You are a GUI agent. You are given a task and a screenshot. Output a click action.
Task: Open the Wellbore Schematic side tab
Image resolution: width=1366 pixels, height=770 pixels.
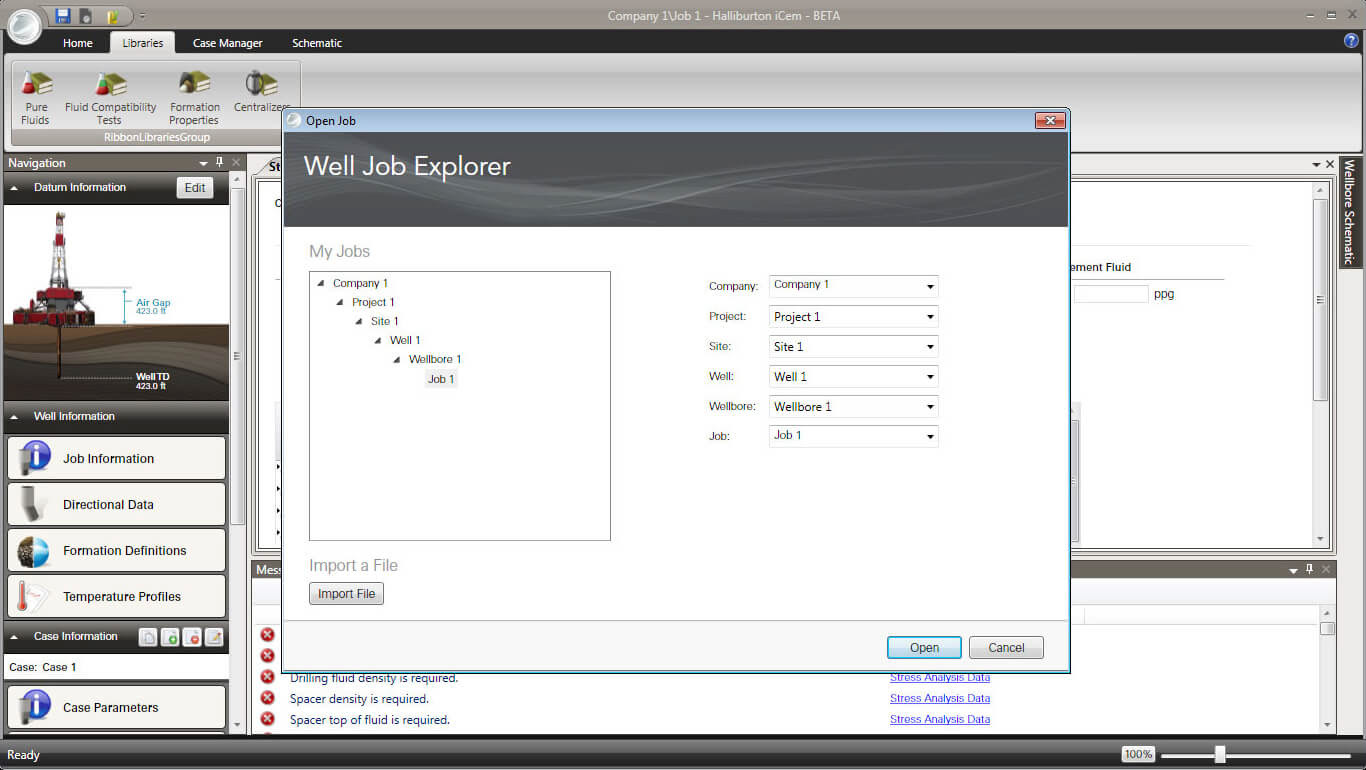(1350, 211)
